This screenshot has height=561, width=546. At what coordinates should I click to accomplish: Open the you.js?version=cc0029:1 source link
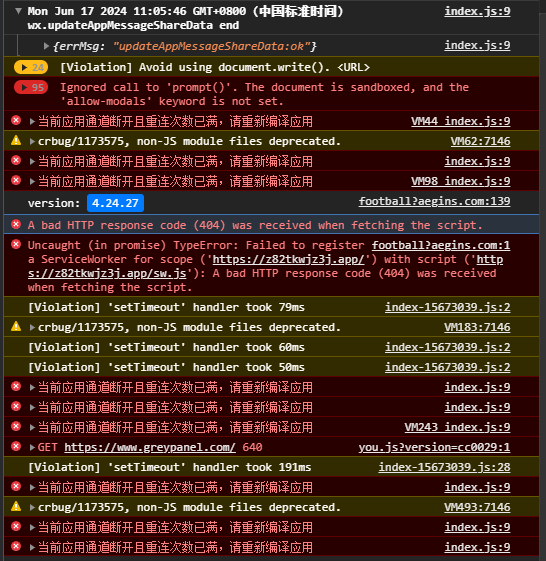tap(435, 447)
